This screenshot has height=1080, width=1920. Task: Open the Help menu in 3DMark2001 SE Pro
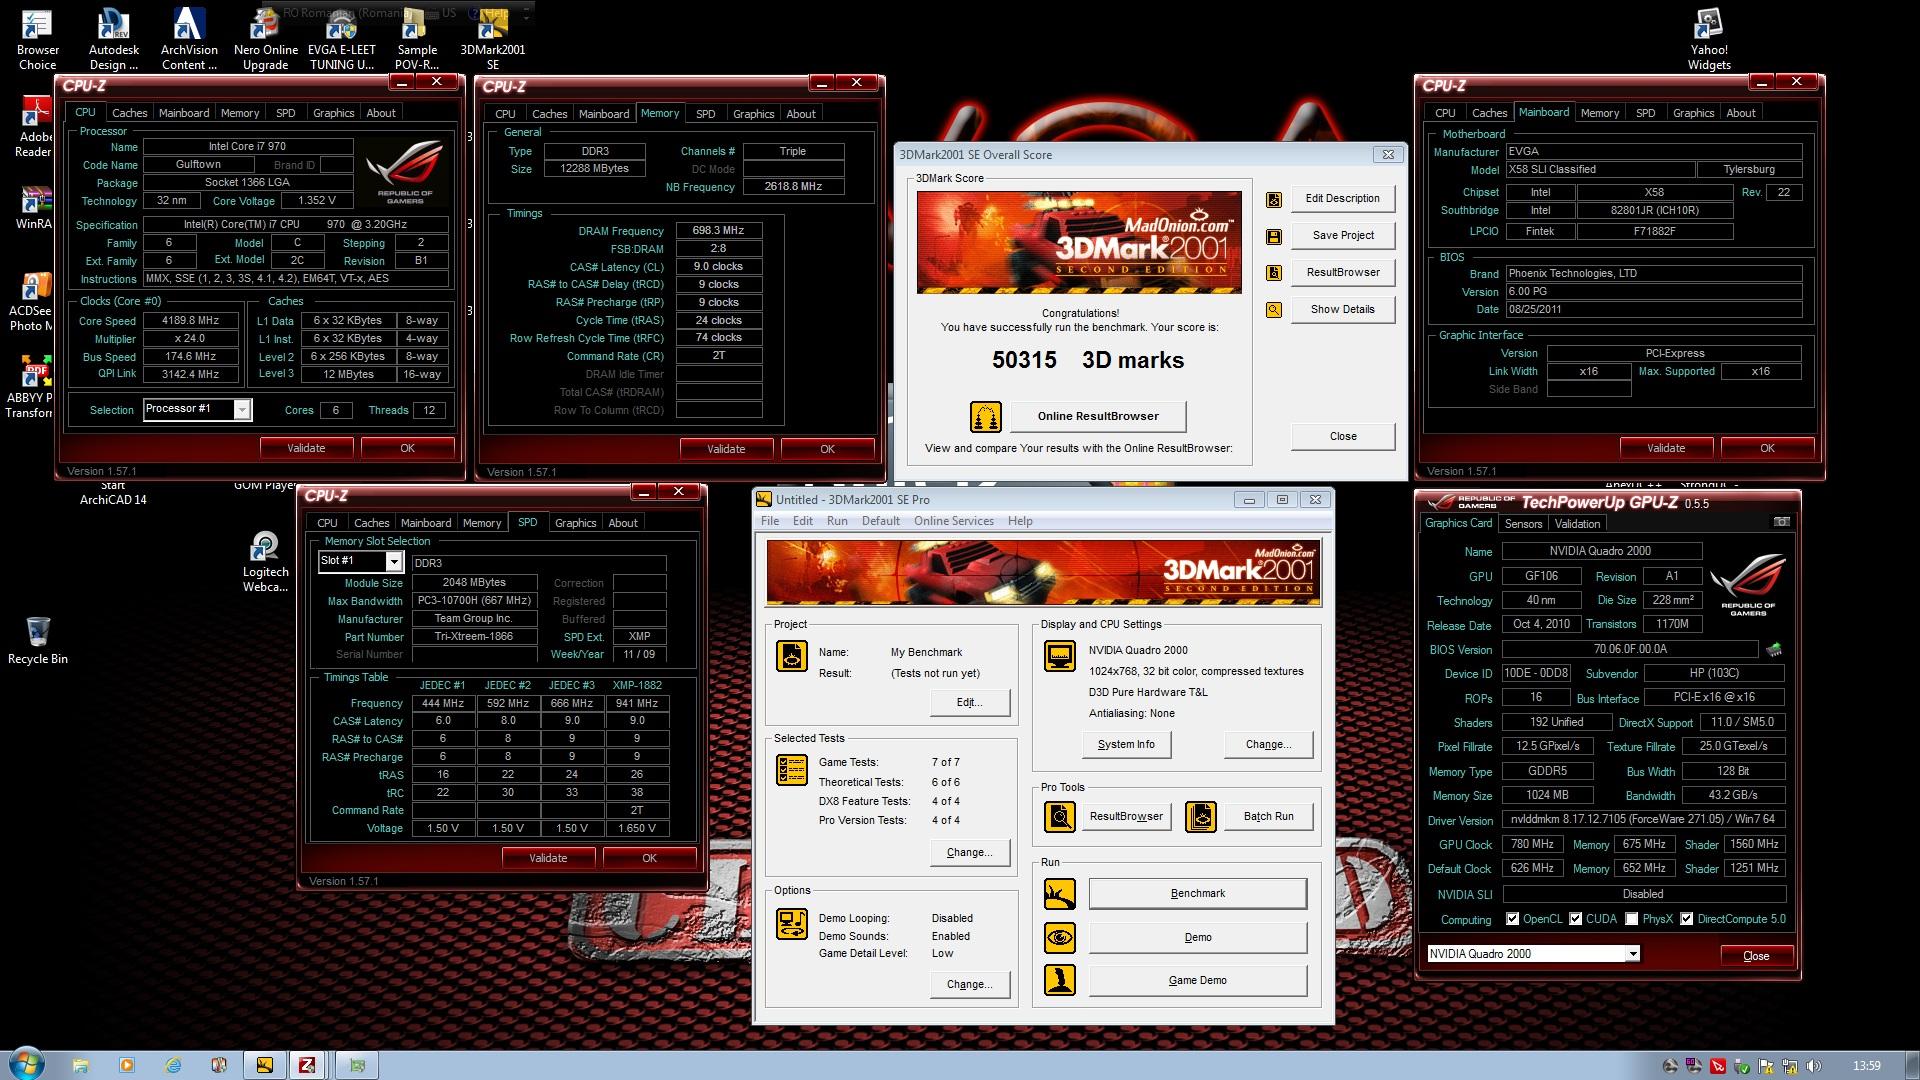[x=1020, y=521]
